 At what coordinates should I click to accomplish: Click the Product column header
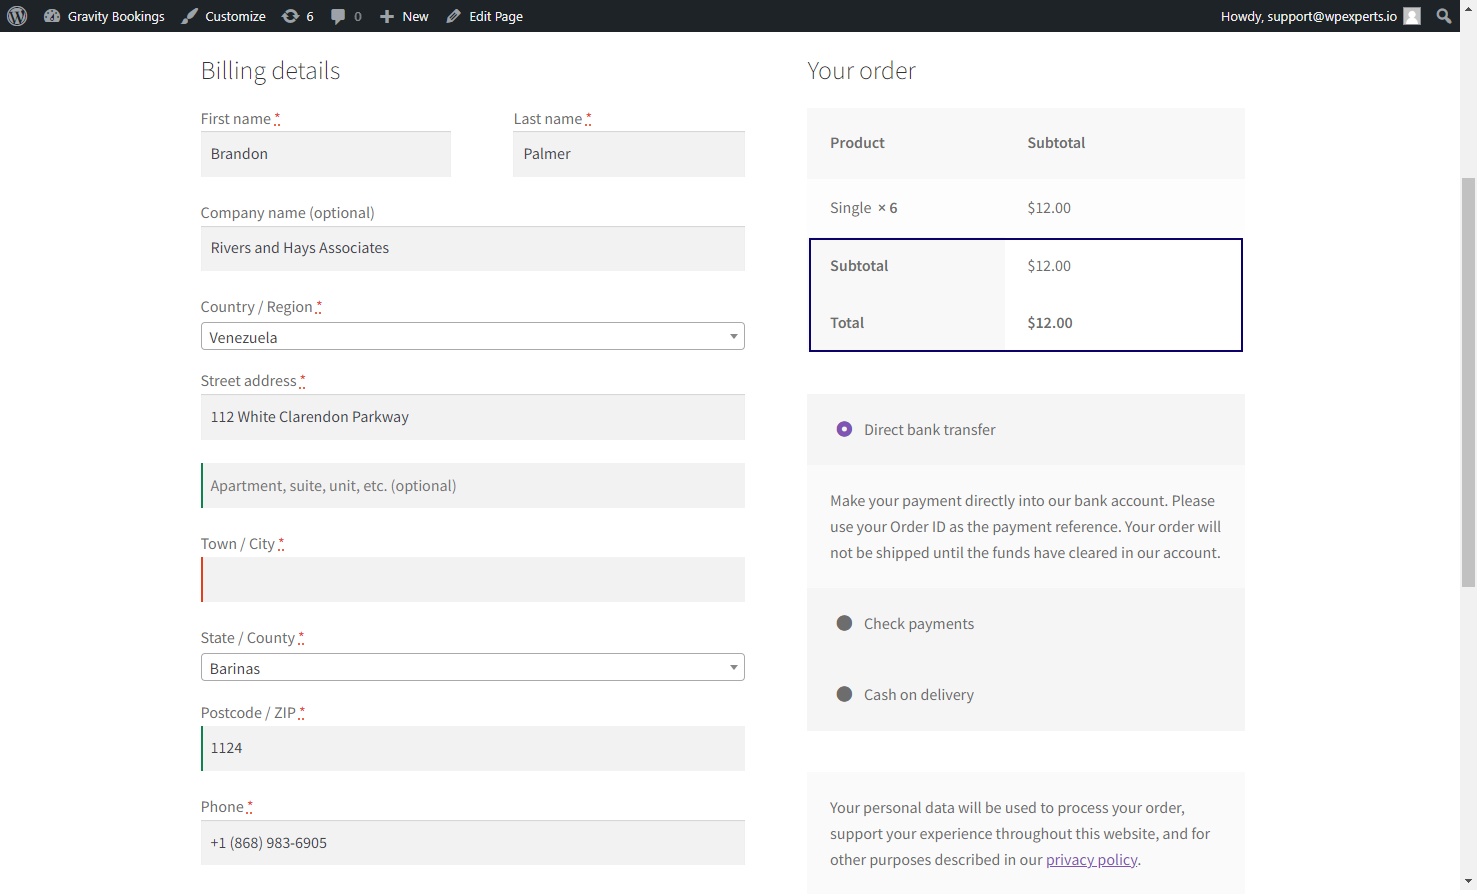click(857, 143)
